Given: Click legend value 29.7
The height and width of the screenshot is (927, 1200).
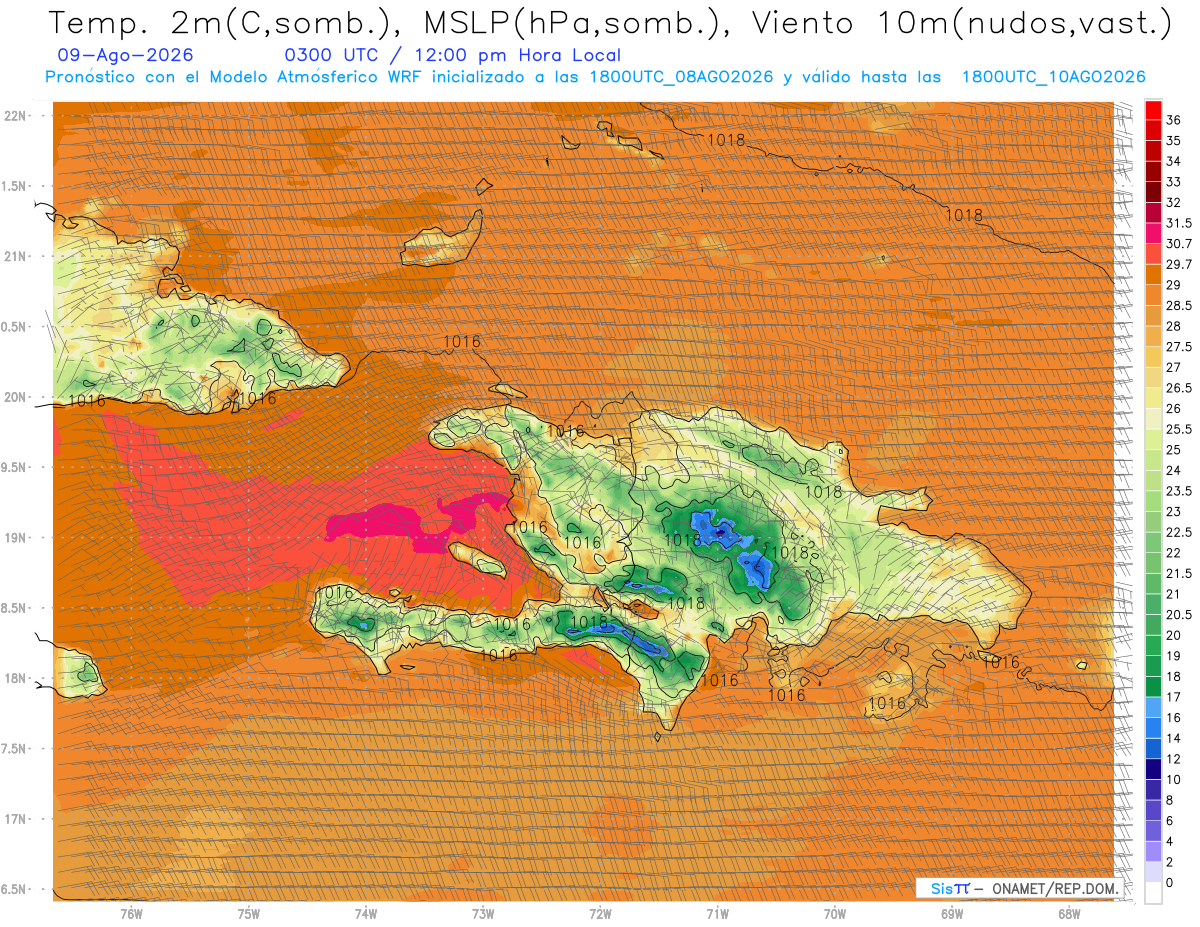Looking at the screenshot, I should [1178, 264].
